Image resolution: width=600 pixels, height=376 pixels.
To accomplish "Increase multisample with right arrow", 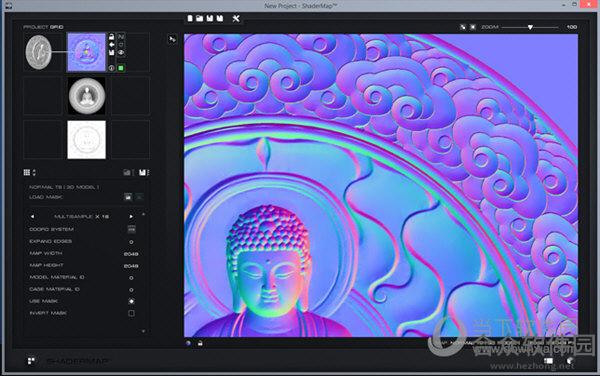I will point(131,216).
